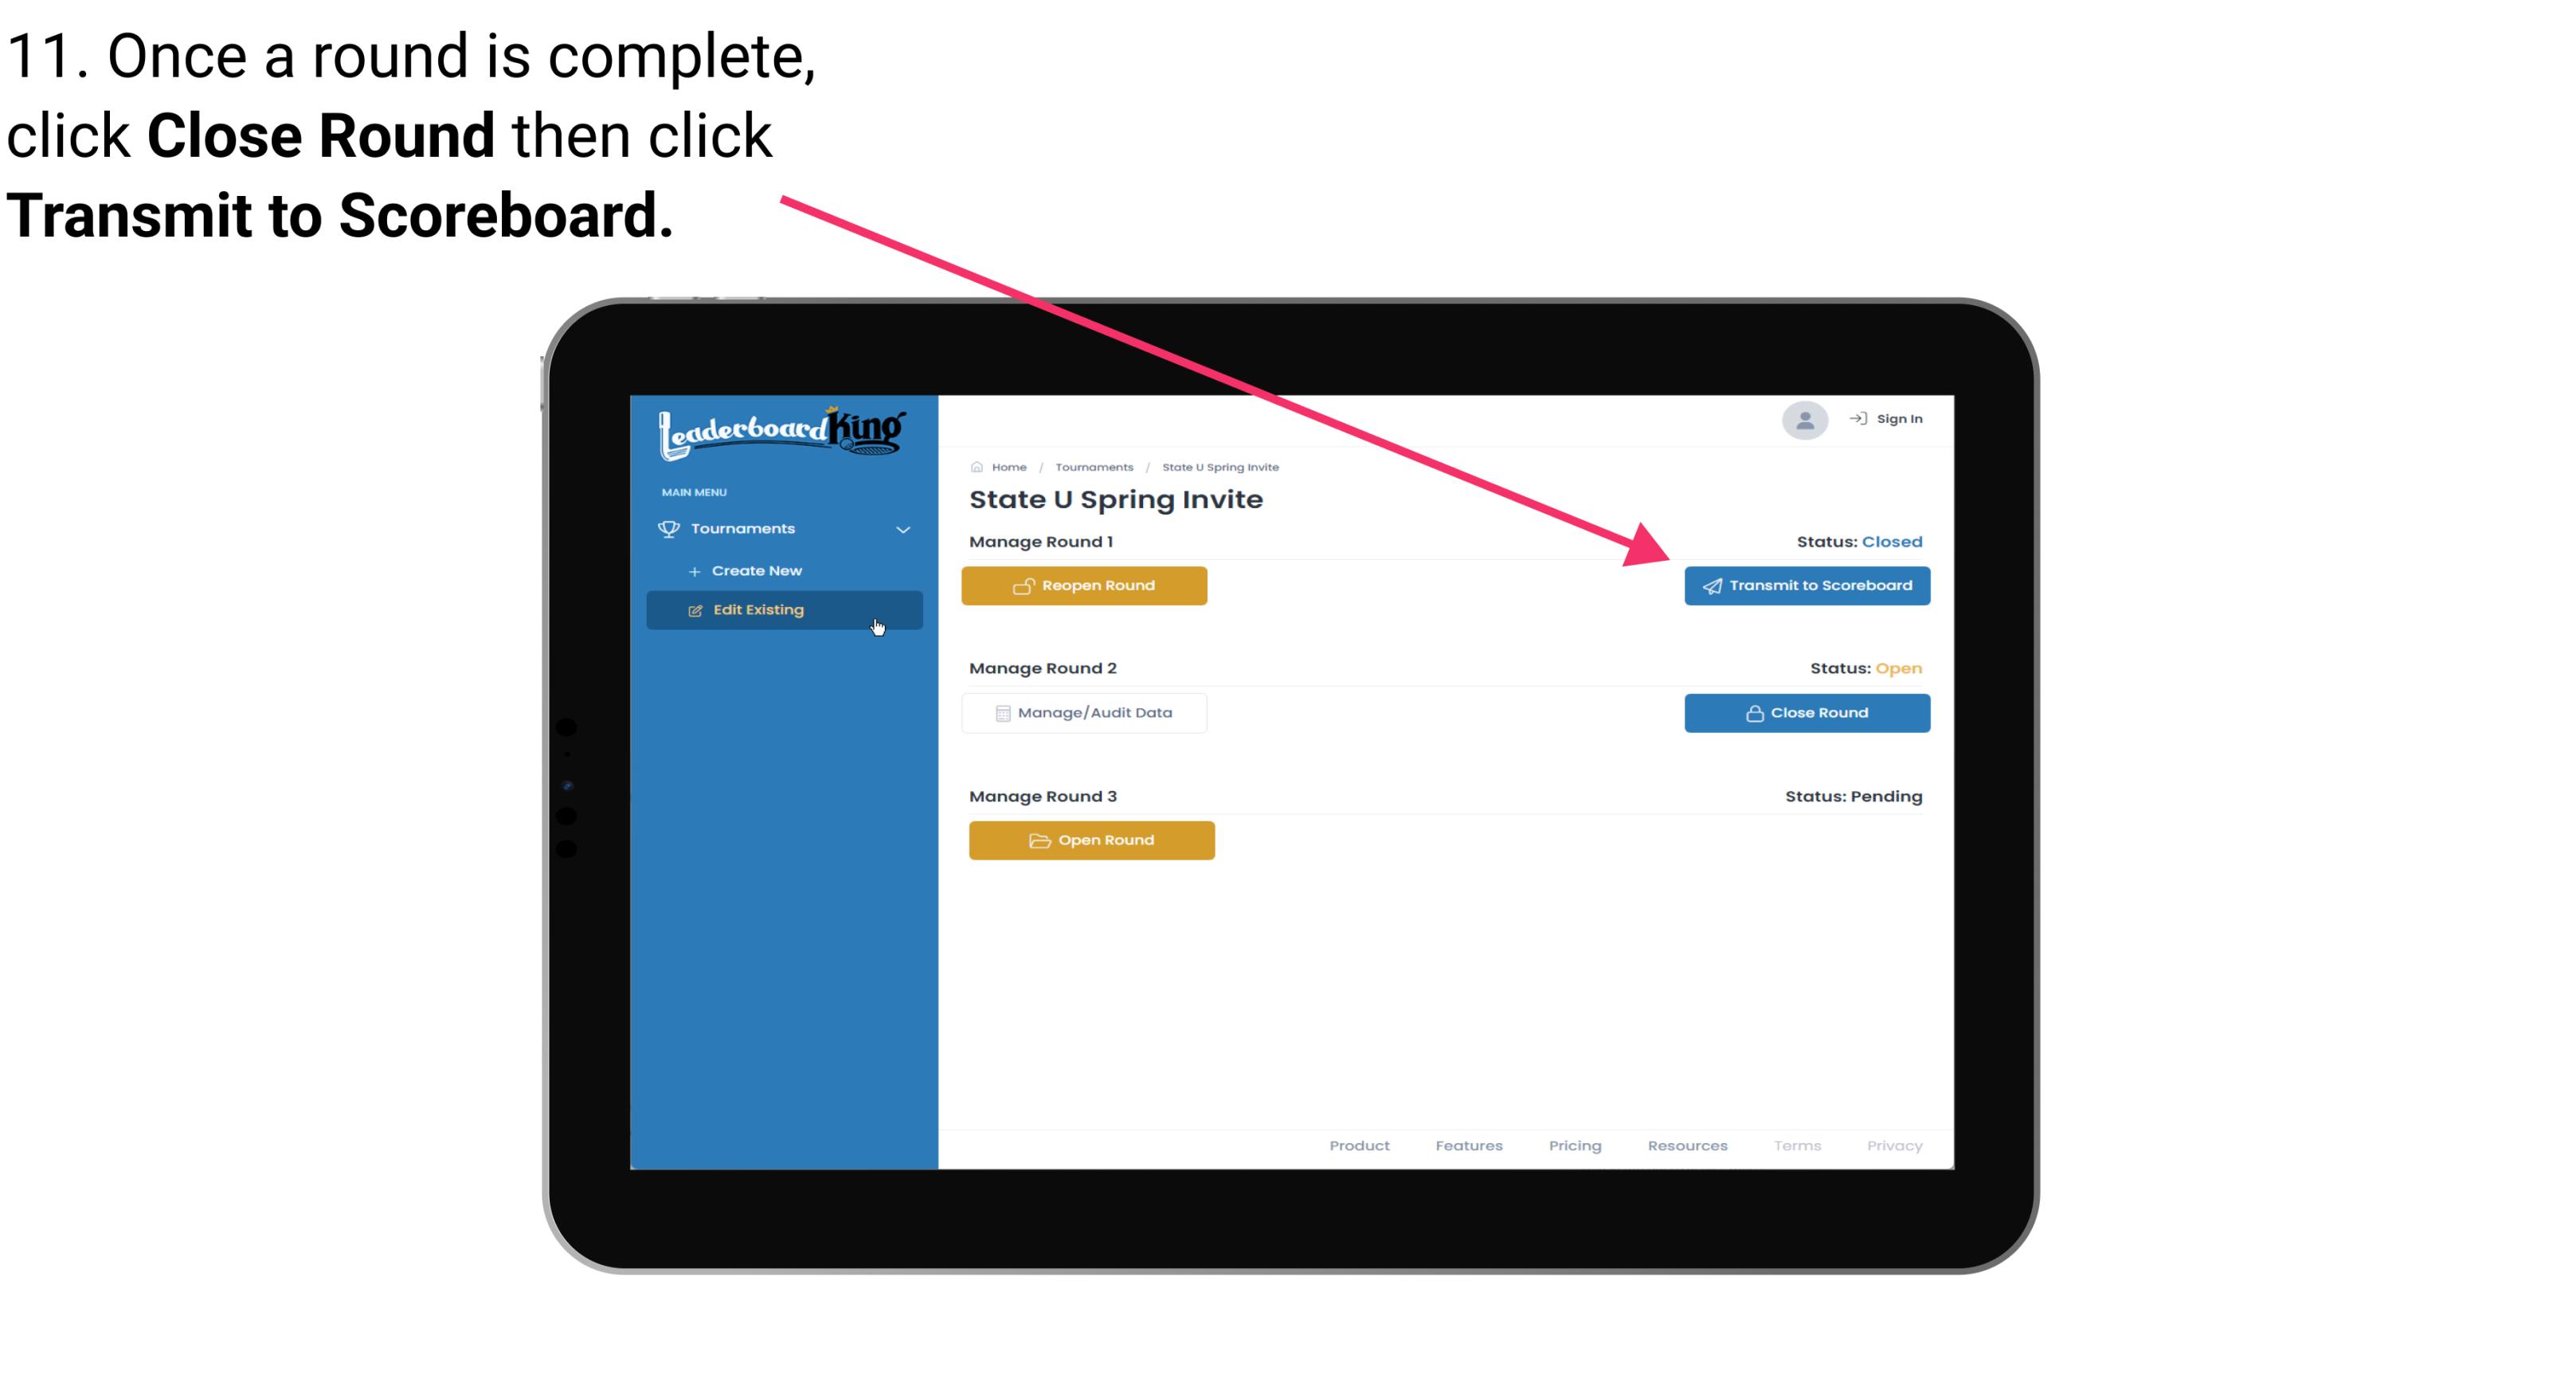Screen dimensions: 2576x1386
Task: Click the Sign In arrow icon
Action: (x=1856, y=420)
